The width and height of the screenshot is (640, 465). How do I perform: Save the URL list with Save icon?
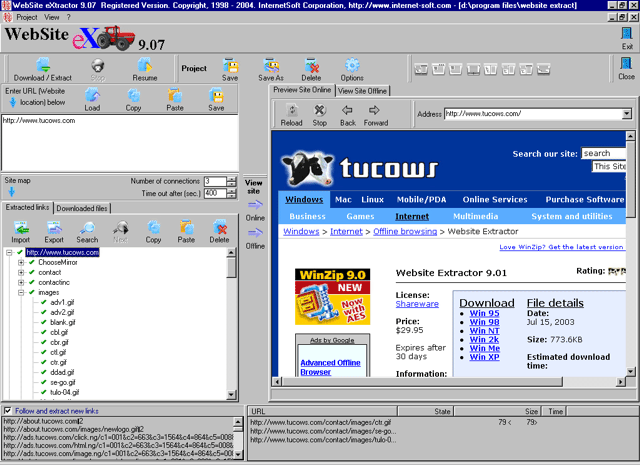point(216,100)
